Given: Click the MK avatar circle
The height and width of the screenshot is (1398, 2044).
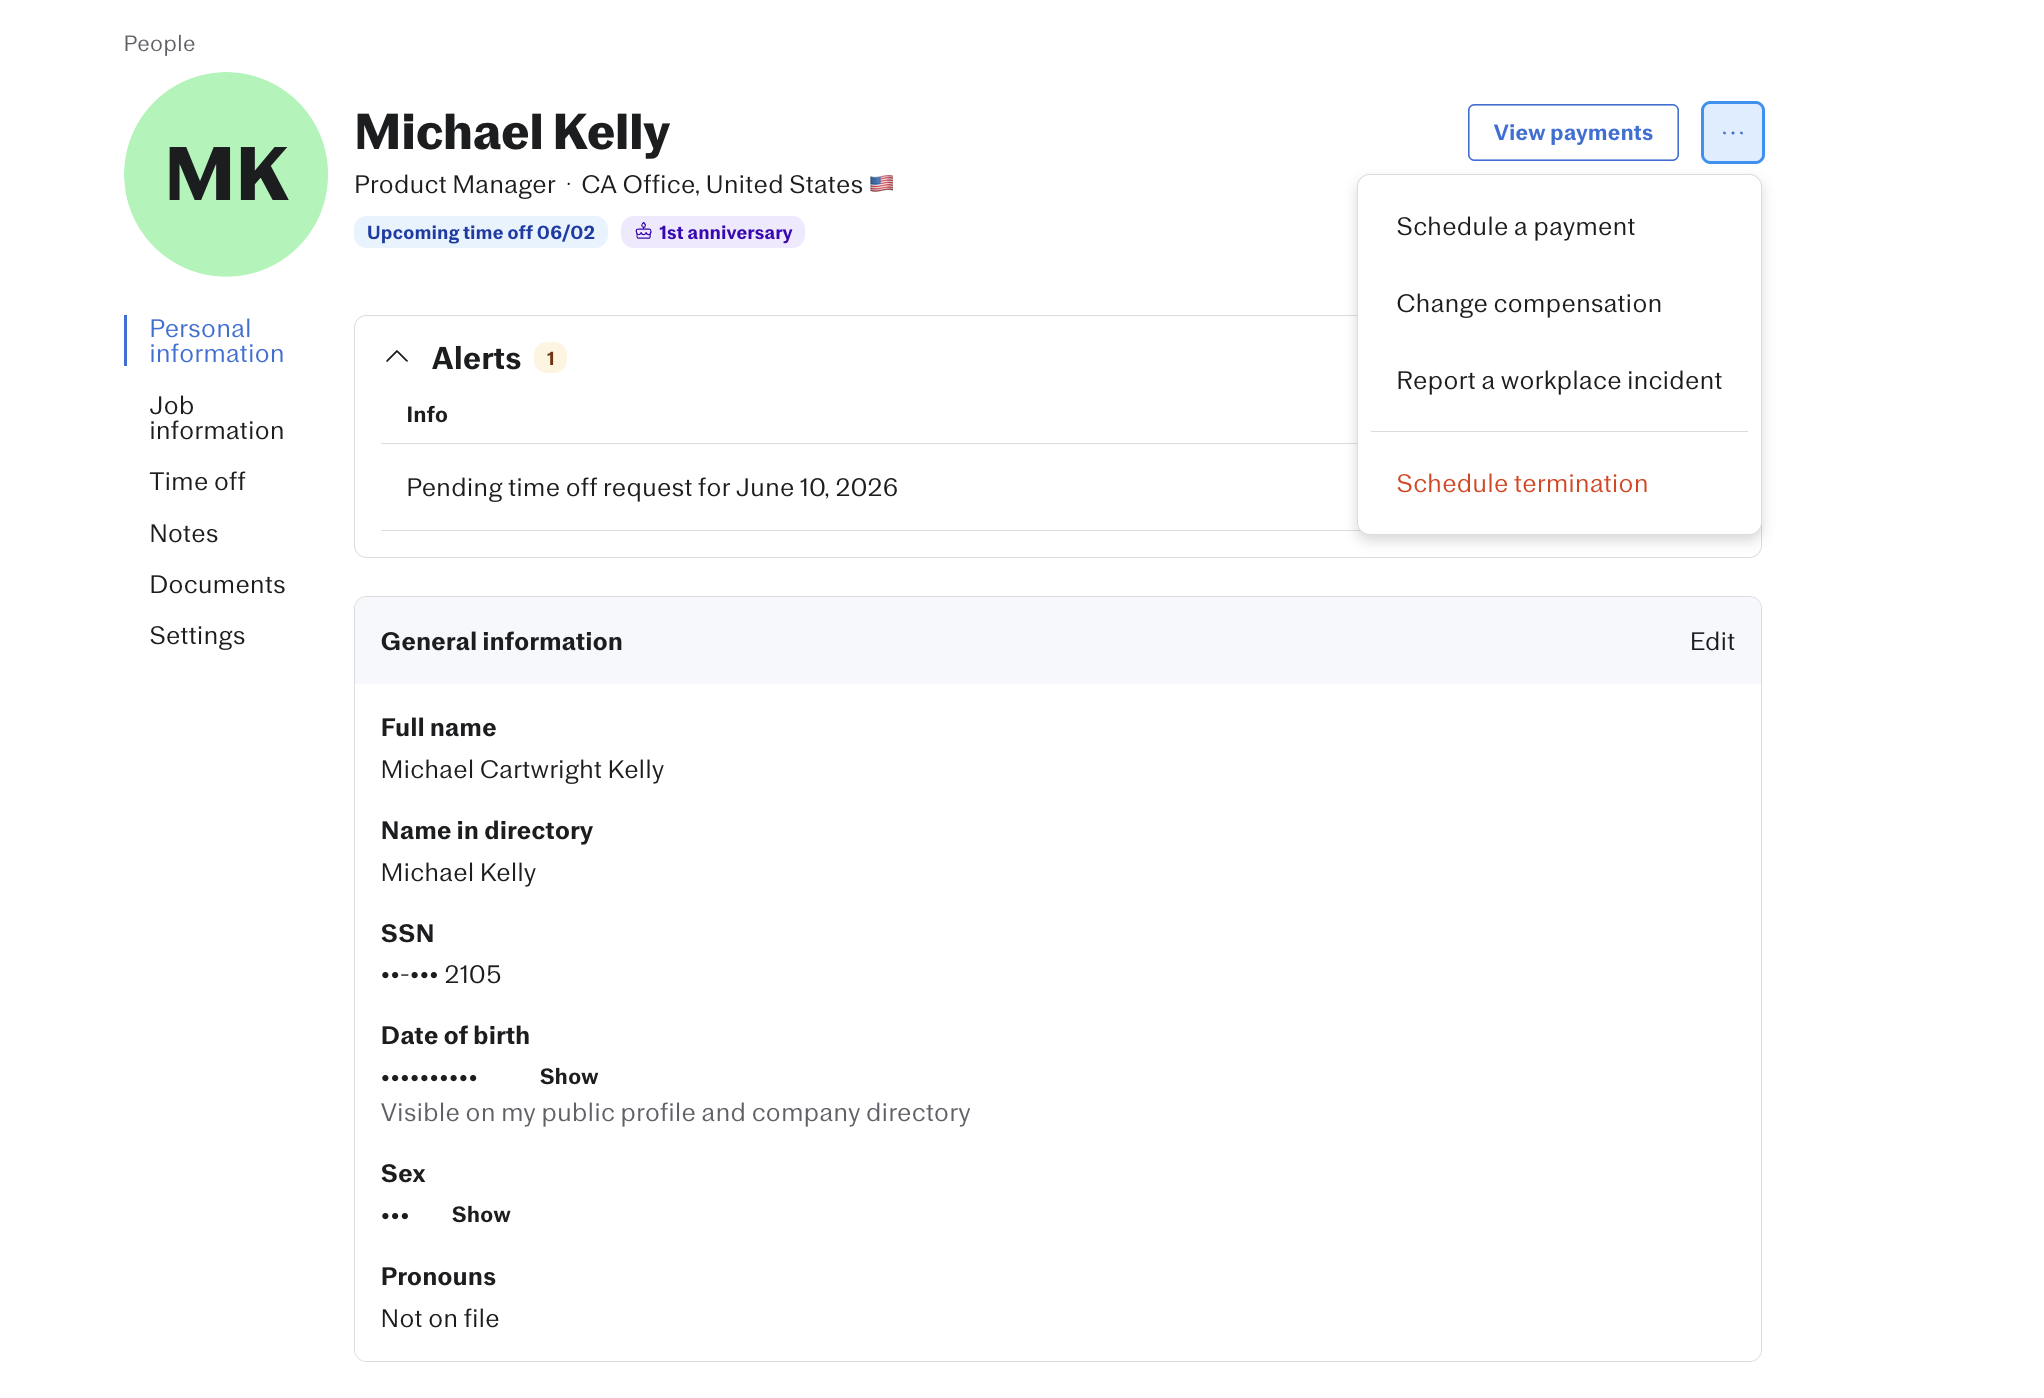Looking at the screenshot, I should (226, 174).
